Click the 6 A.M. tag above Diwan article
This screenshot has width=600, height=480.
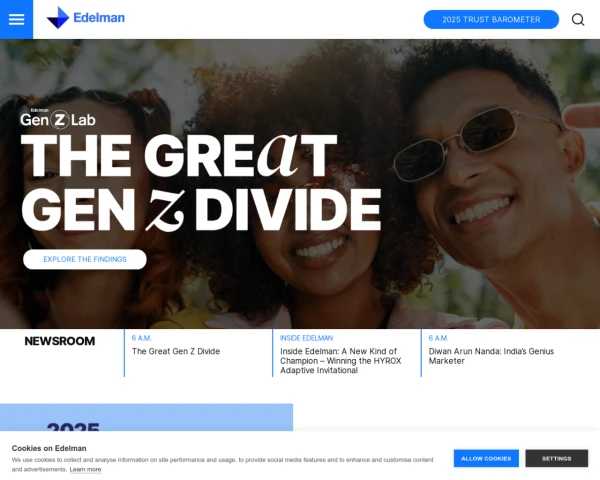click(438, 338)
